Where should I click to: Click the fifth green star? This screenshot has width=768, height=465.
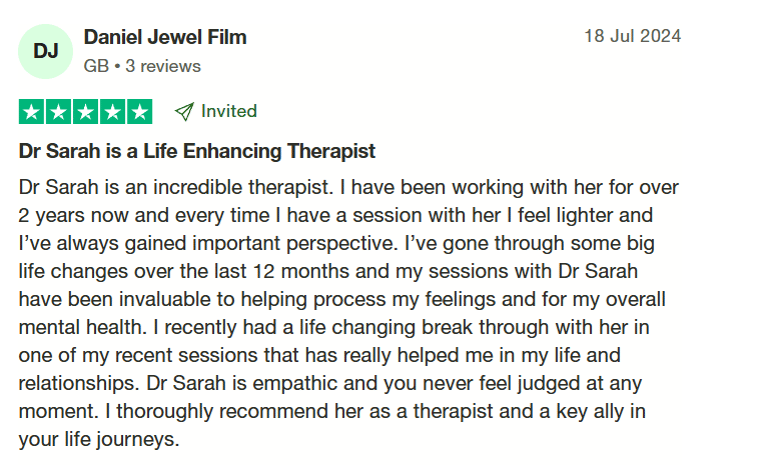pos(140,112)
